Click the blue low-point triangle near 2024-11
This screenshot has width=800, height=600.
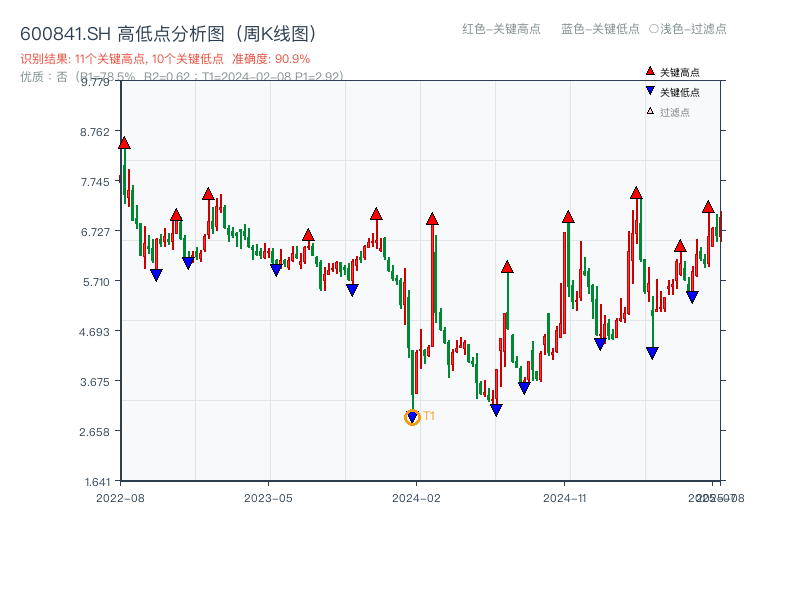pyautogui.click(x=598, y=343)
